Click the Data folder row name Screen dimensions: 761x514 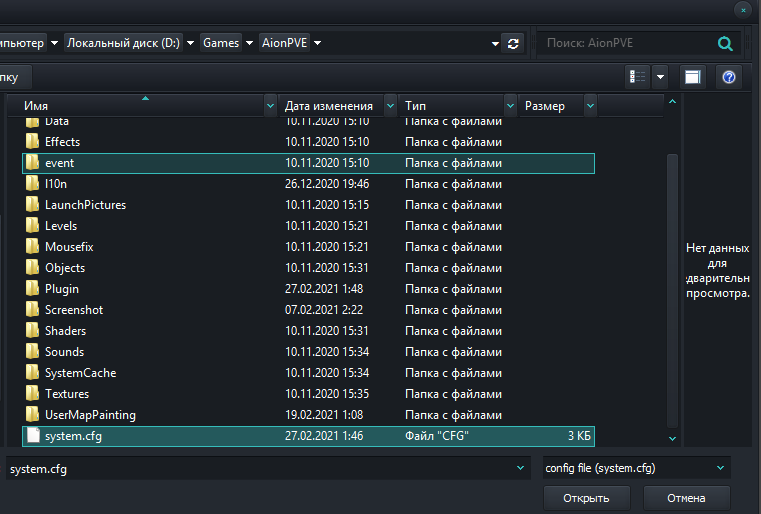[x=57, y=121]
